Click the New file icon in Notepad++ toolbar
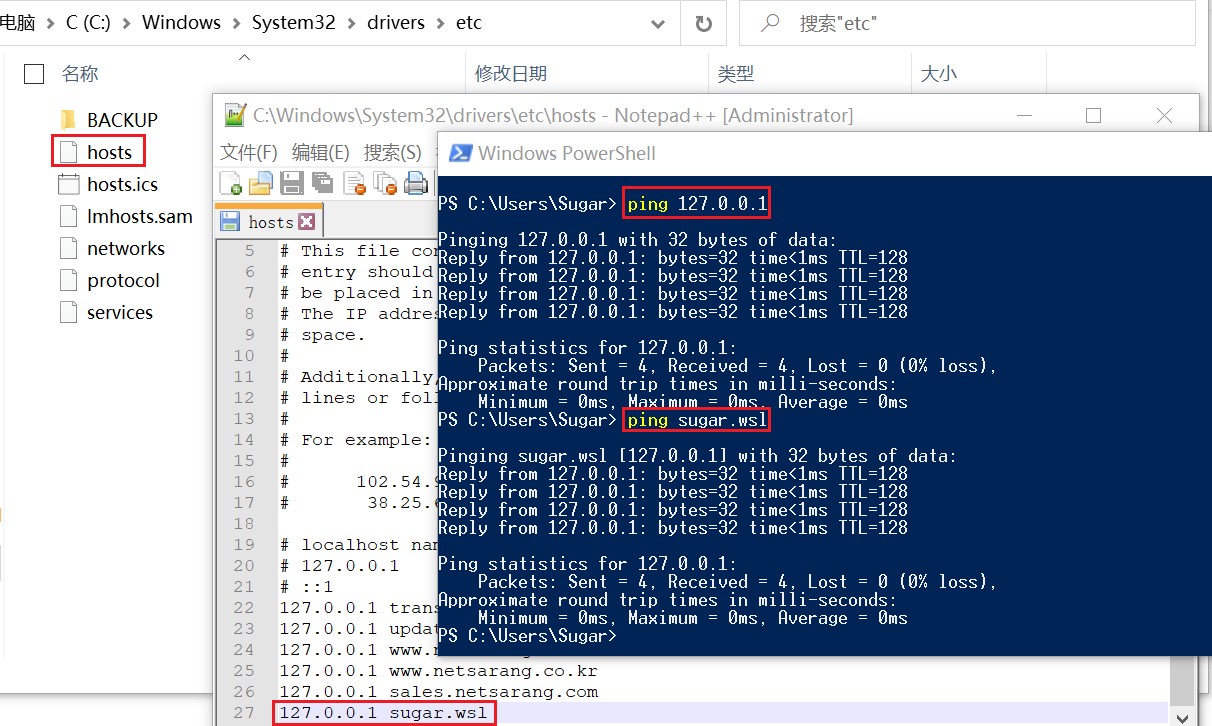Viewport: 1212px width, 726px height. tap(231, 183)
